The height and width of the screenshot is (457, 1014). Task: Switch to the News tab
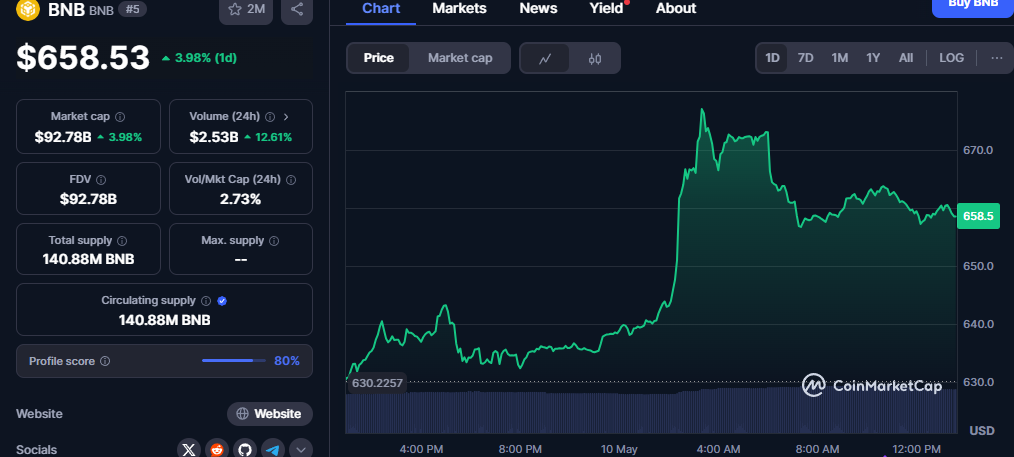coord(538,9)
